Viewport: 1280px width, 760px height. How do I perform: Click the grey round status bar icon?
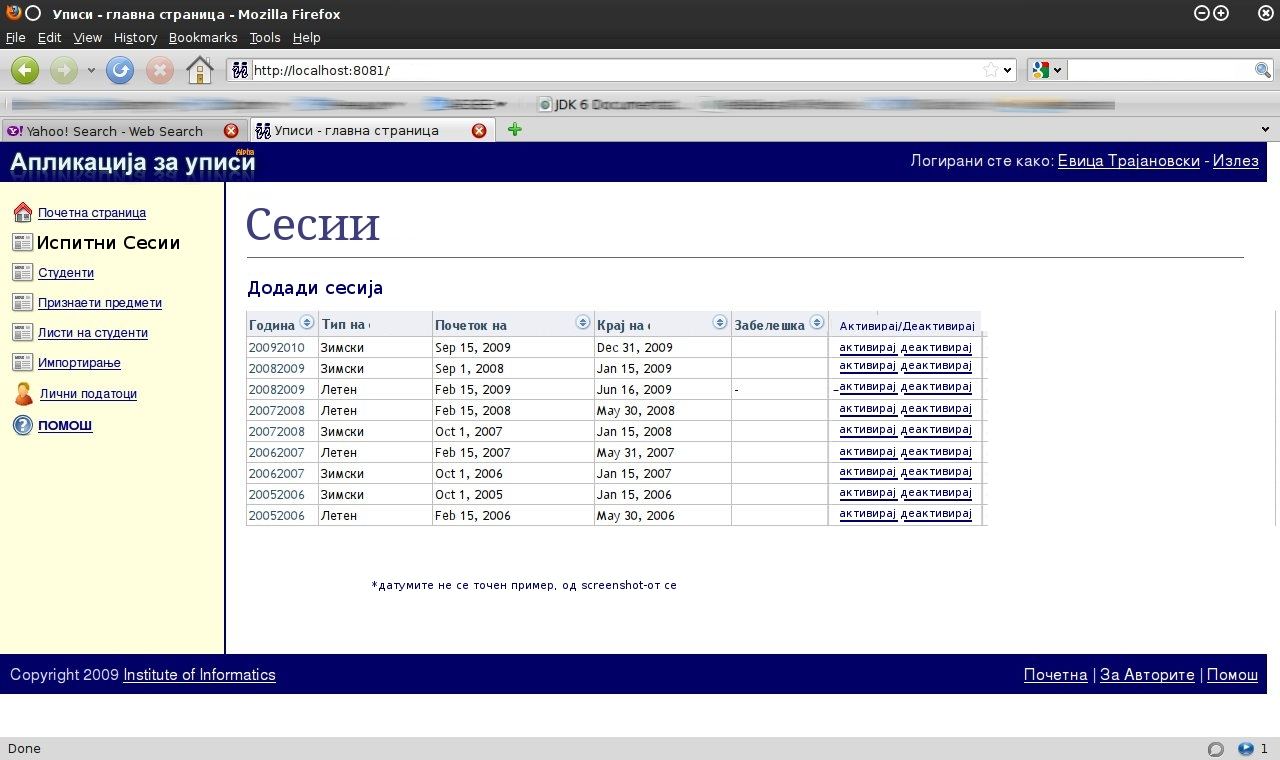click(x=1216, y=749)
